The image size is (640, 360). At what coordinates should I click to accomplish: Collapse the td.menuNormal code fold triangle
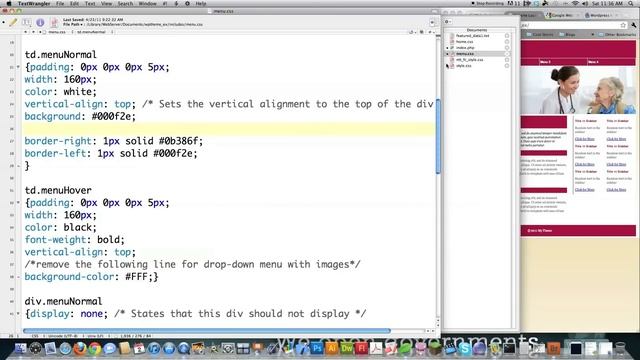tap(18, 67)
